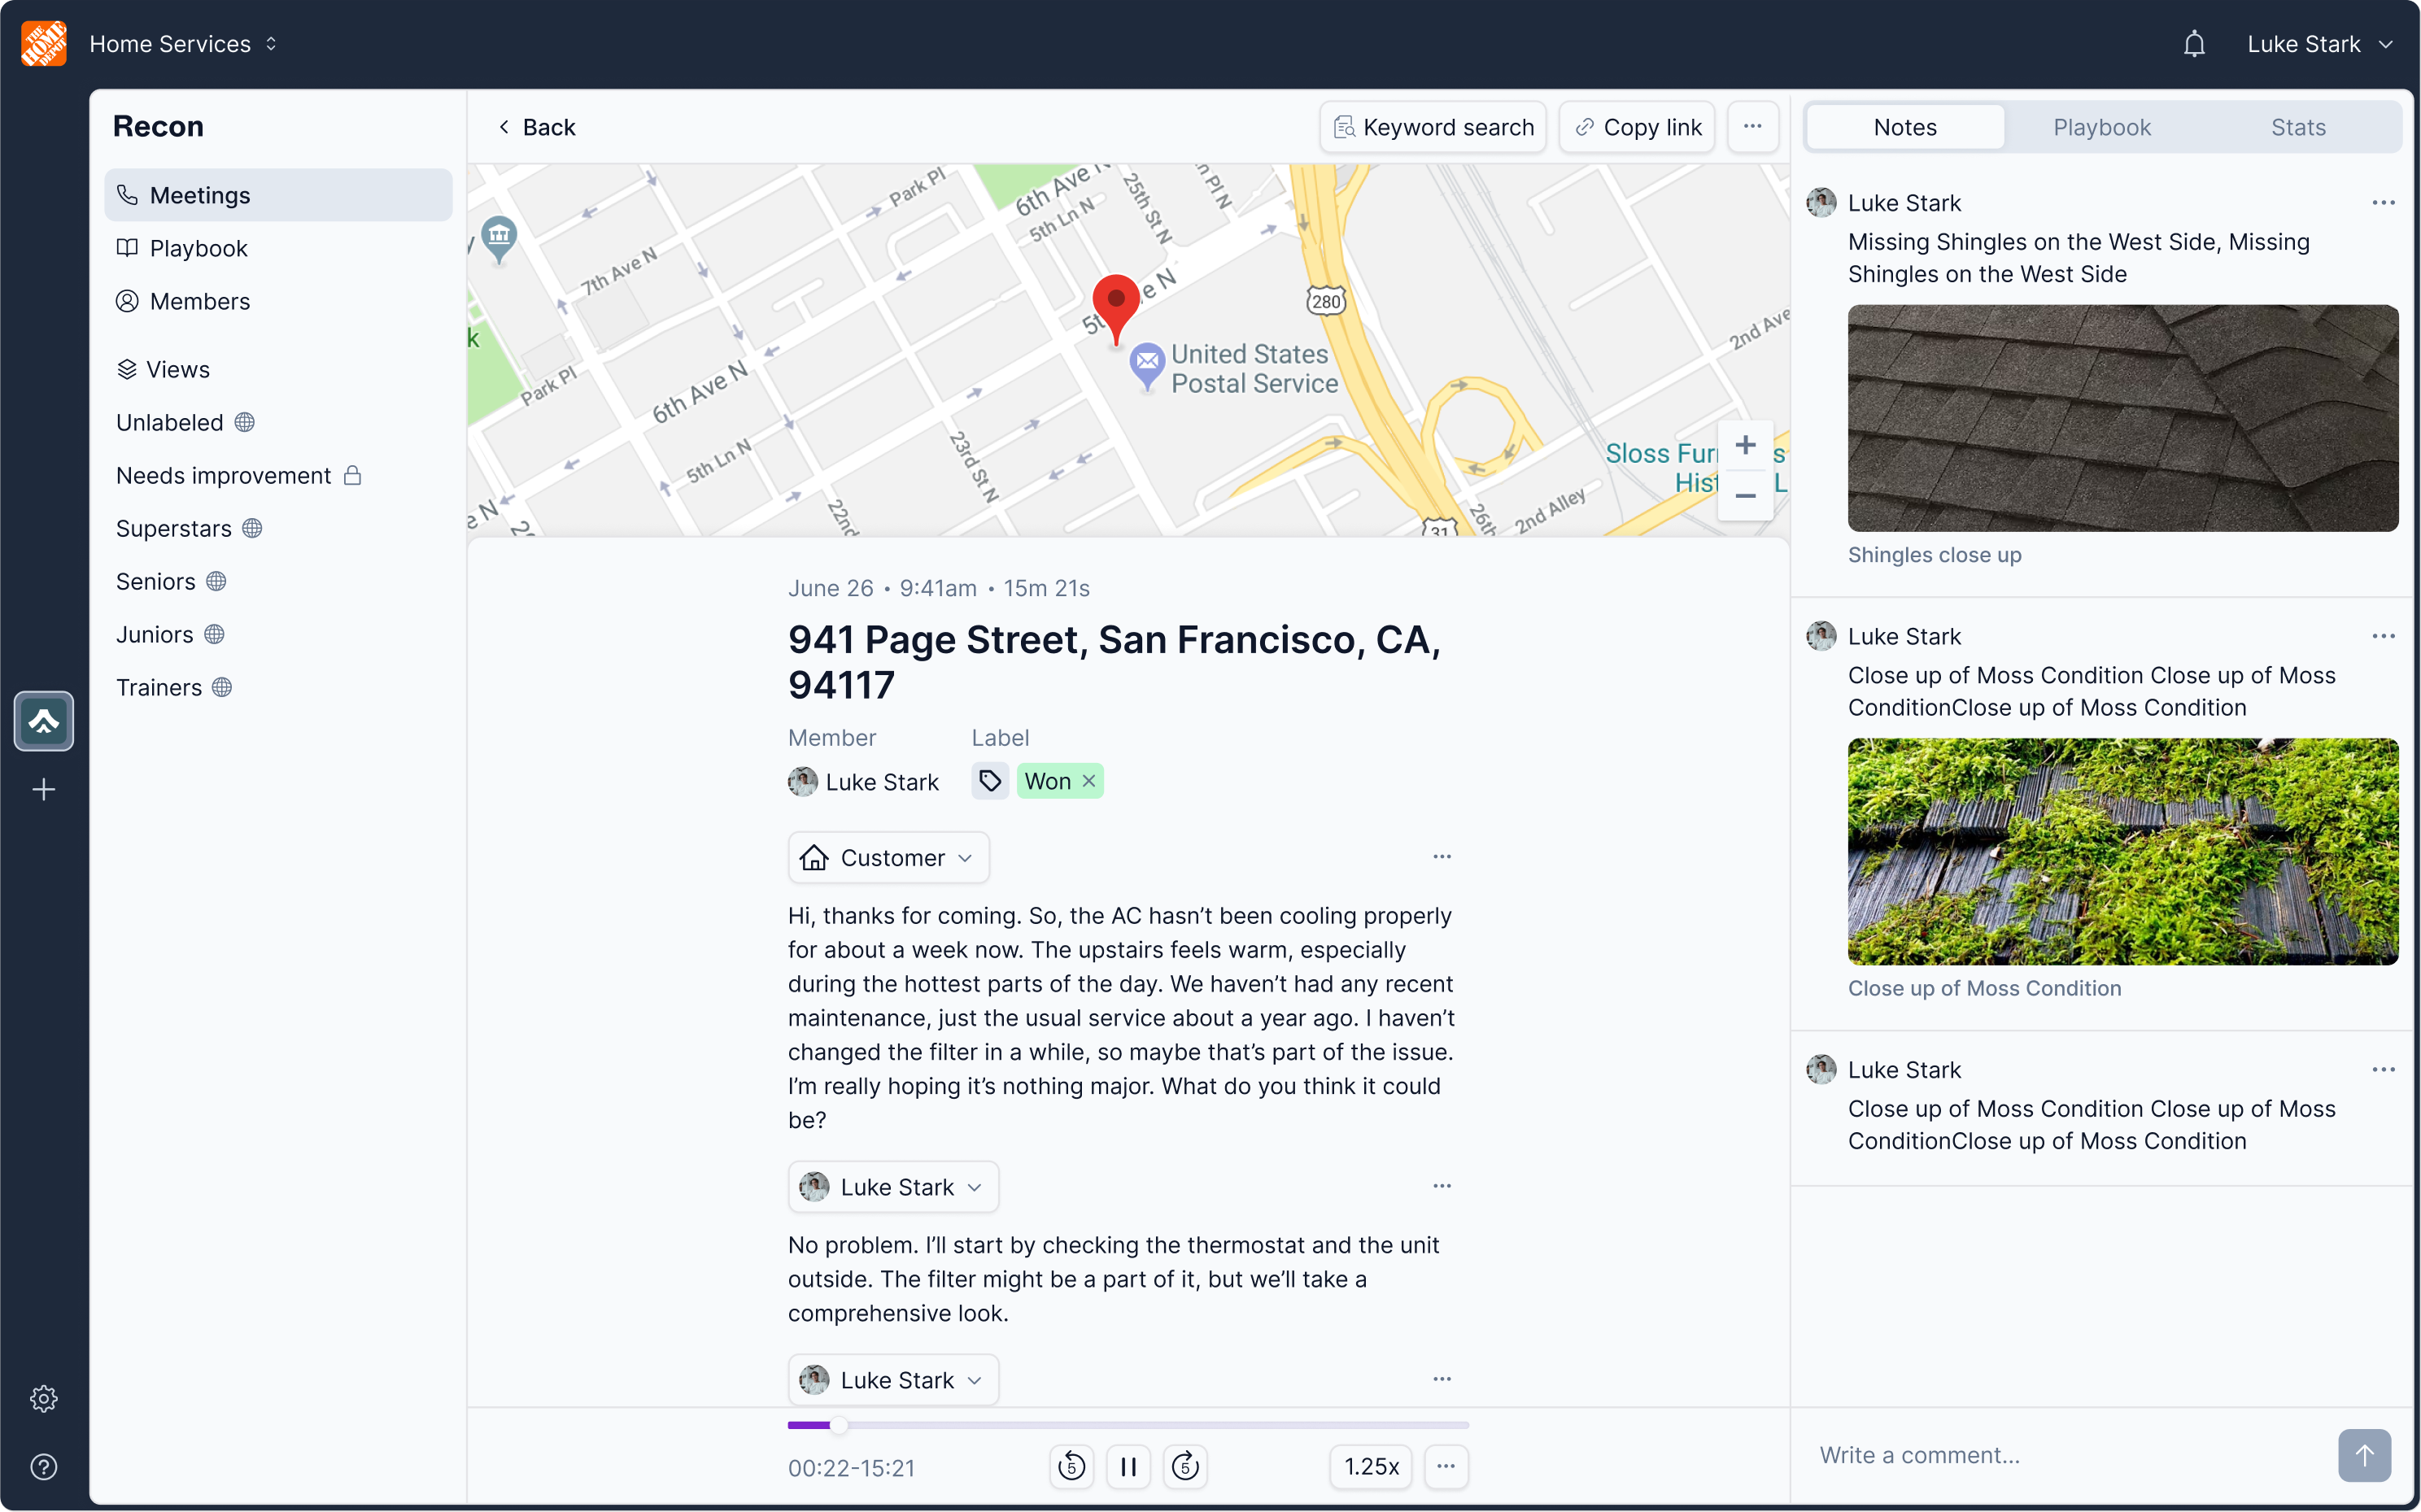Open the Superstars view
Image resolution: width=2421 pixels, height=1512 pixels.
pos(188,528)
